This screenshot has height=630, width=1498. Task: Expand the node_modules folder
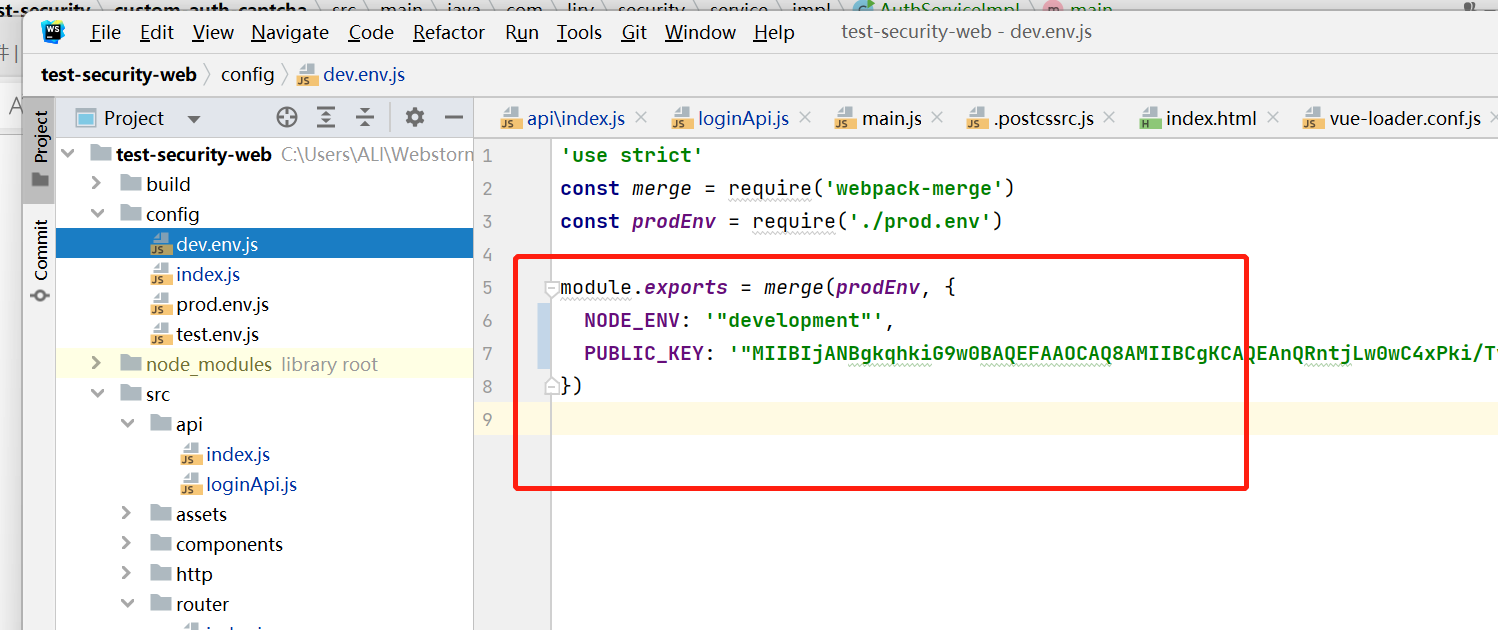point(97,364)
